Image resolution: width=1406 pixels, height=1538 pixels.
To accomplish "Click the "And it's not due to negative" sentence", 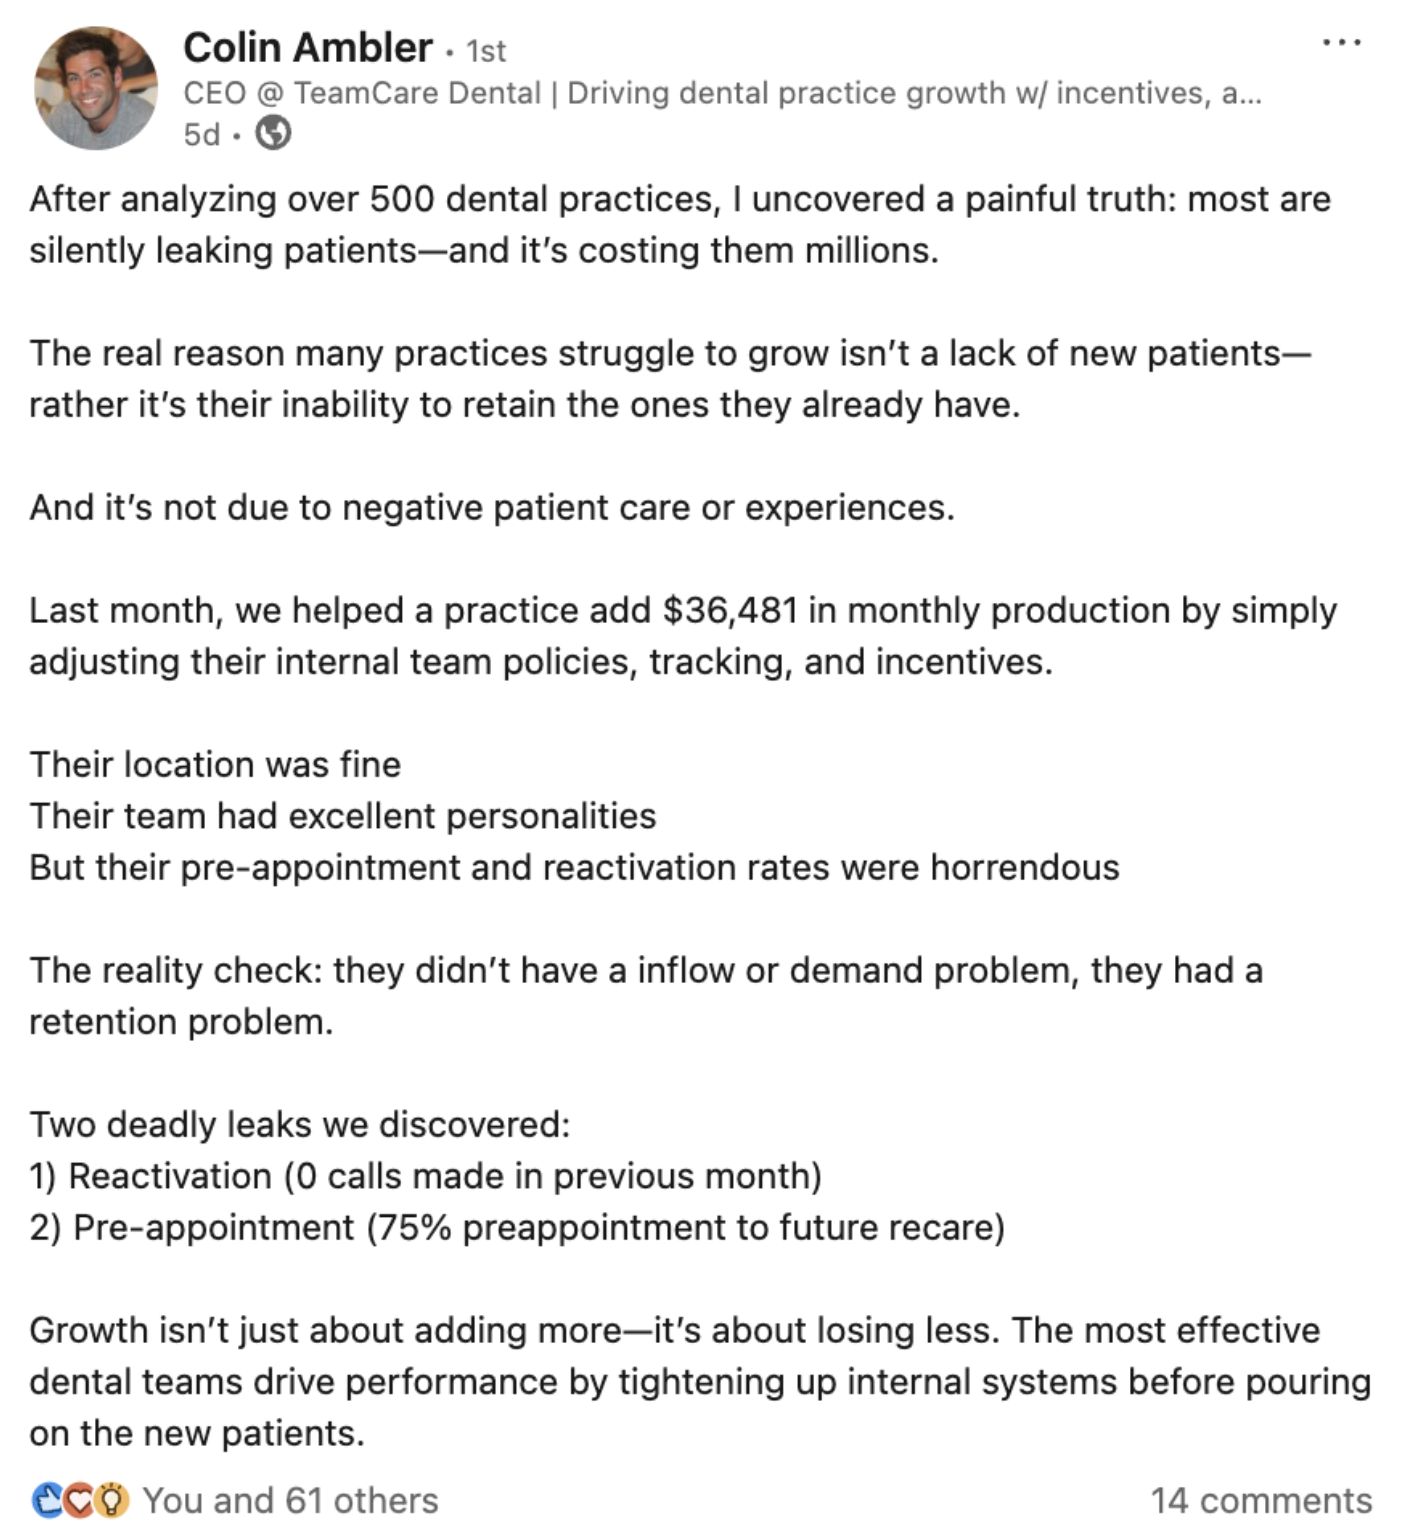I will 492,508.
